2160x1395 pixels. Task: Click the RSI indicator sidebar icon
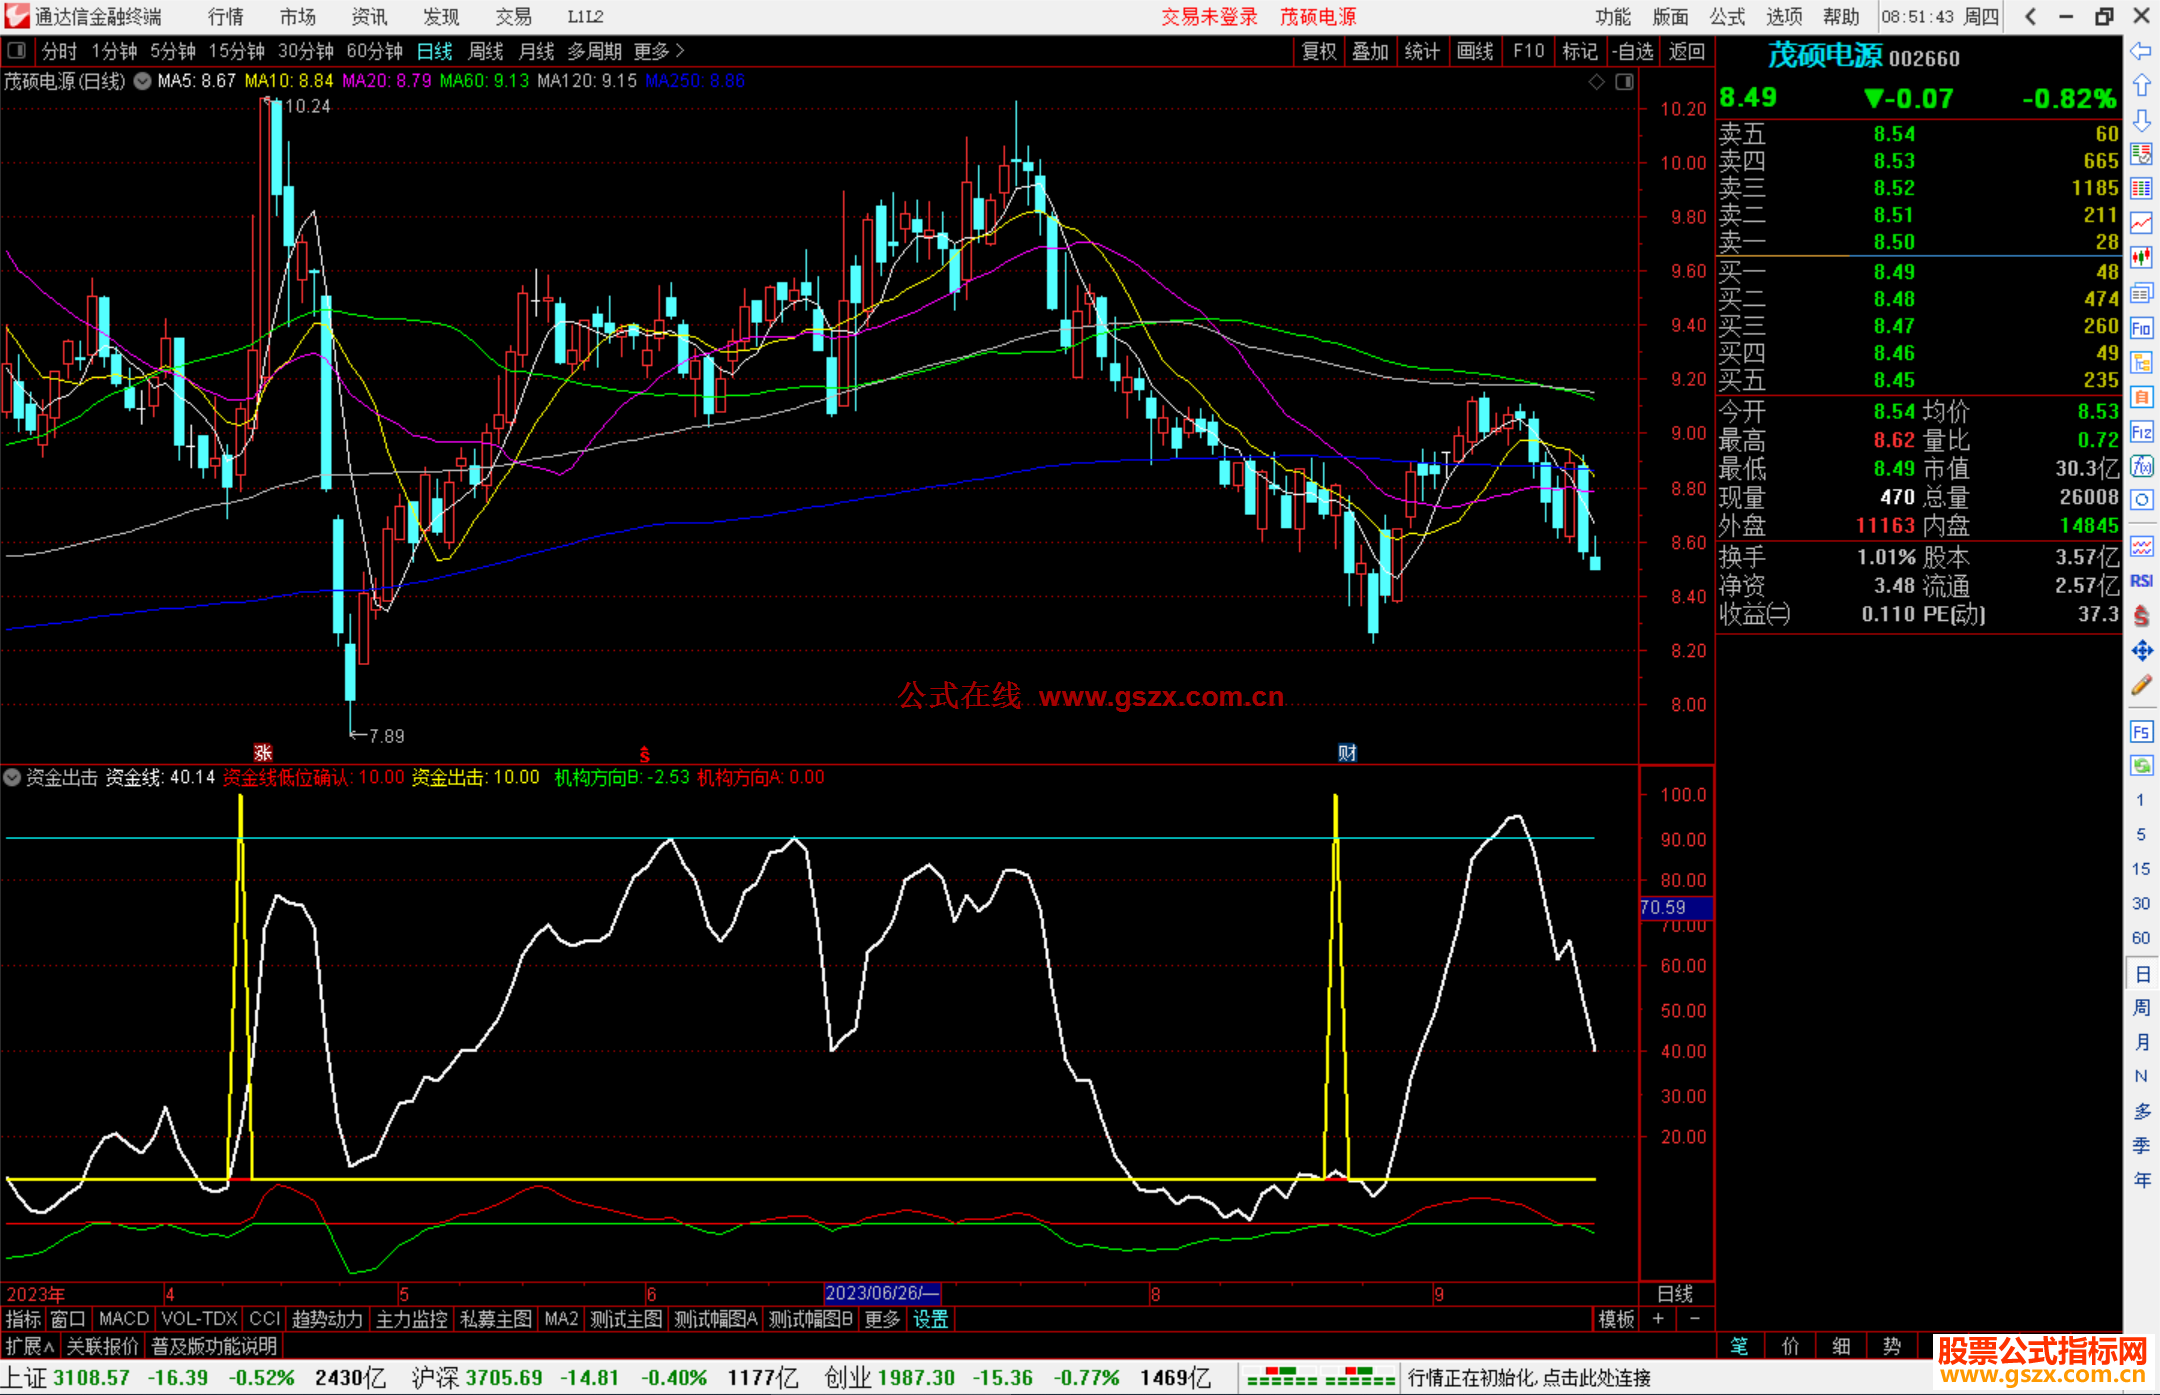2141,581
